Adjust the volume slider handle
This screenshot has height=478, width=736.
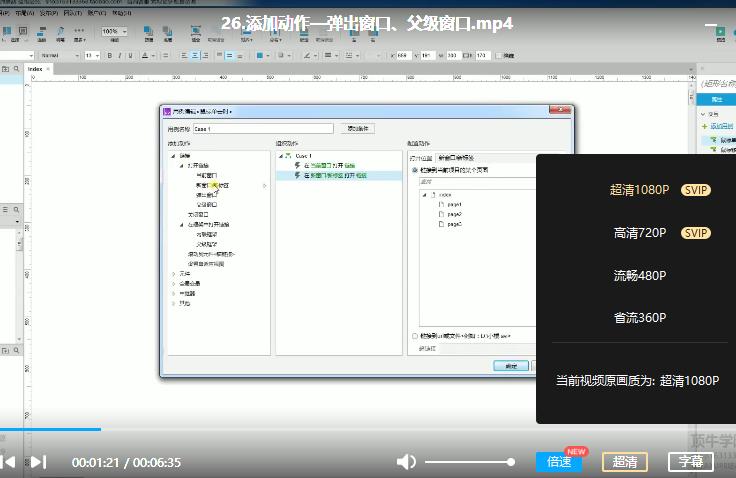pyautogui.click(x=511, y=462)
